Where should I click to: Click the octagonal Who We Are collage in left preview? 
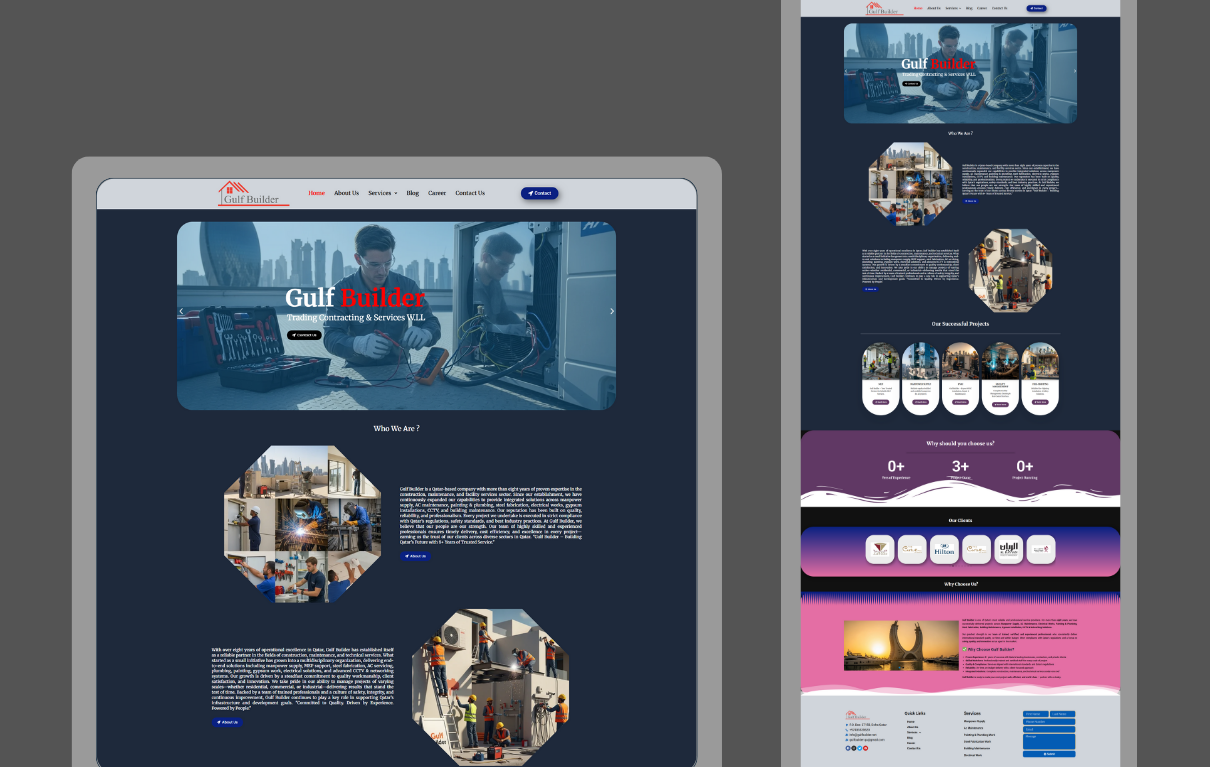tap(302, 524)
